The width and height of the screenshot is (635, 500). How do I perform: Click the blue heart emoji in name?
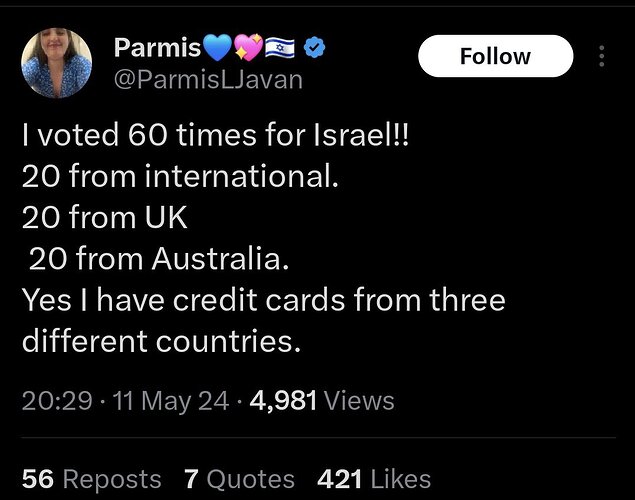tap(217, 47)
